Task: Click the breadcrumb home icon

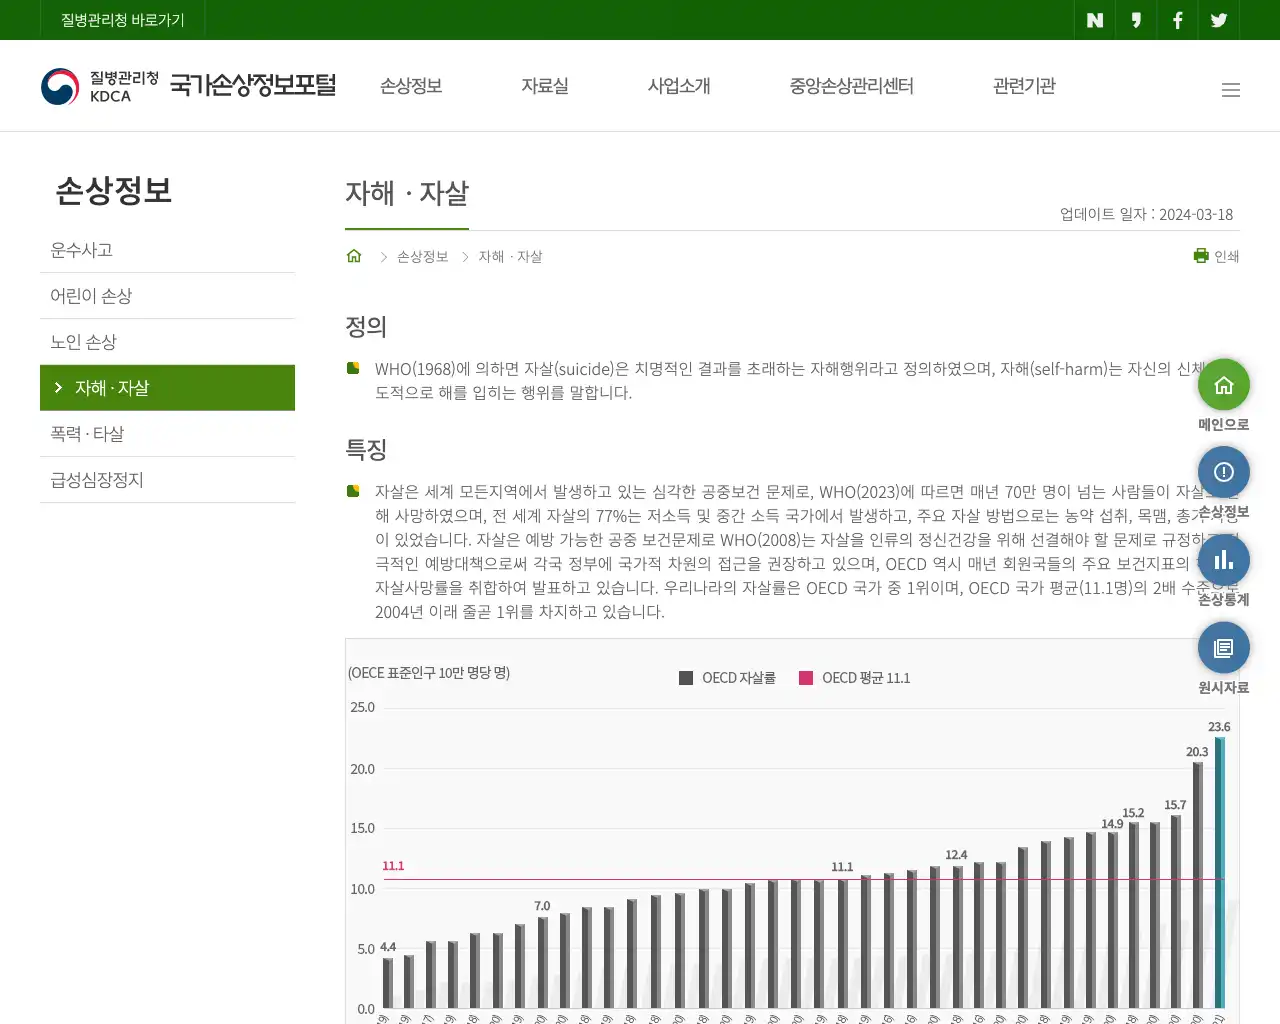Action: pyautogui.click(x=354, y=256)
